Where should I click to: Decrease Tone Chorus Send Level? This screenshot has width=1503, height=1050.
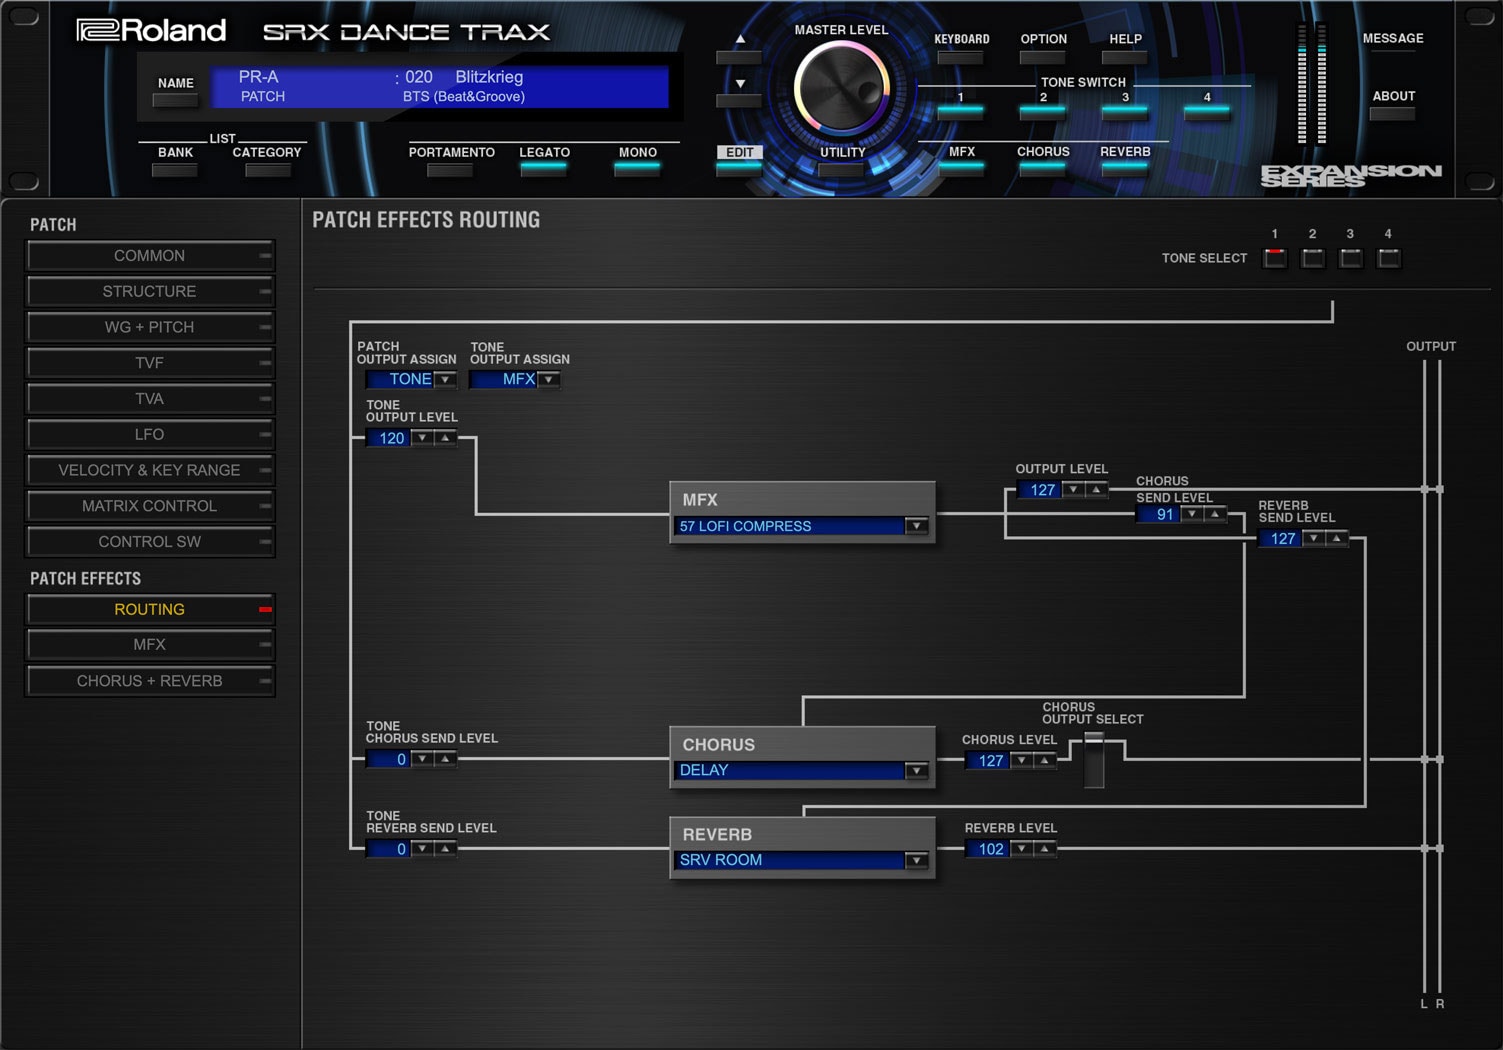(x=422, y=759)
